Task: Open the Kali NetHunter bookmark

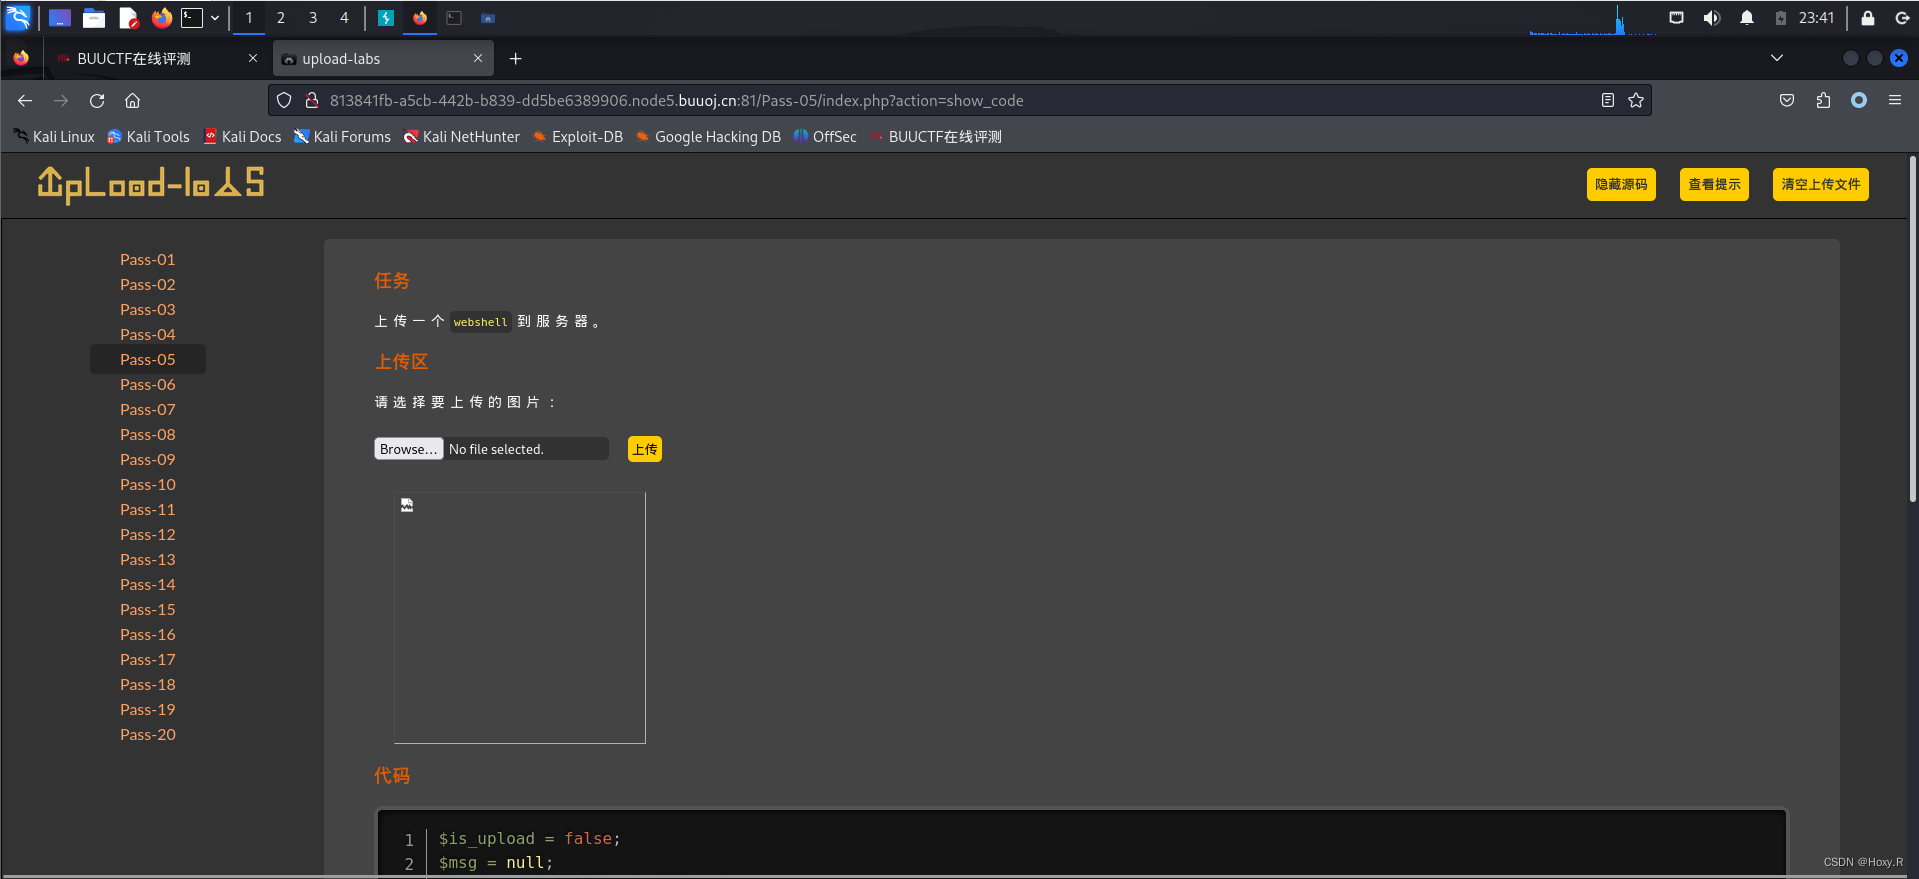Action: (462, 137)
